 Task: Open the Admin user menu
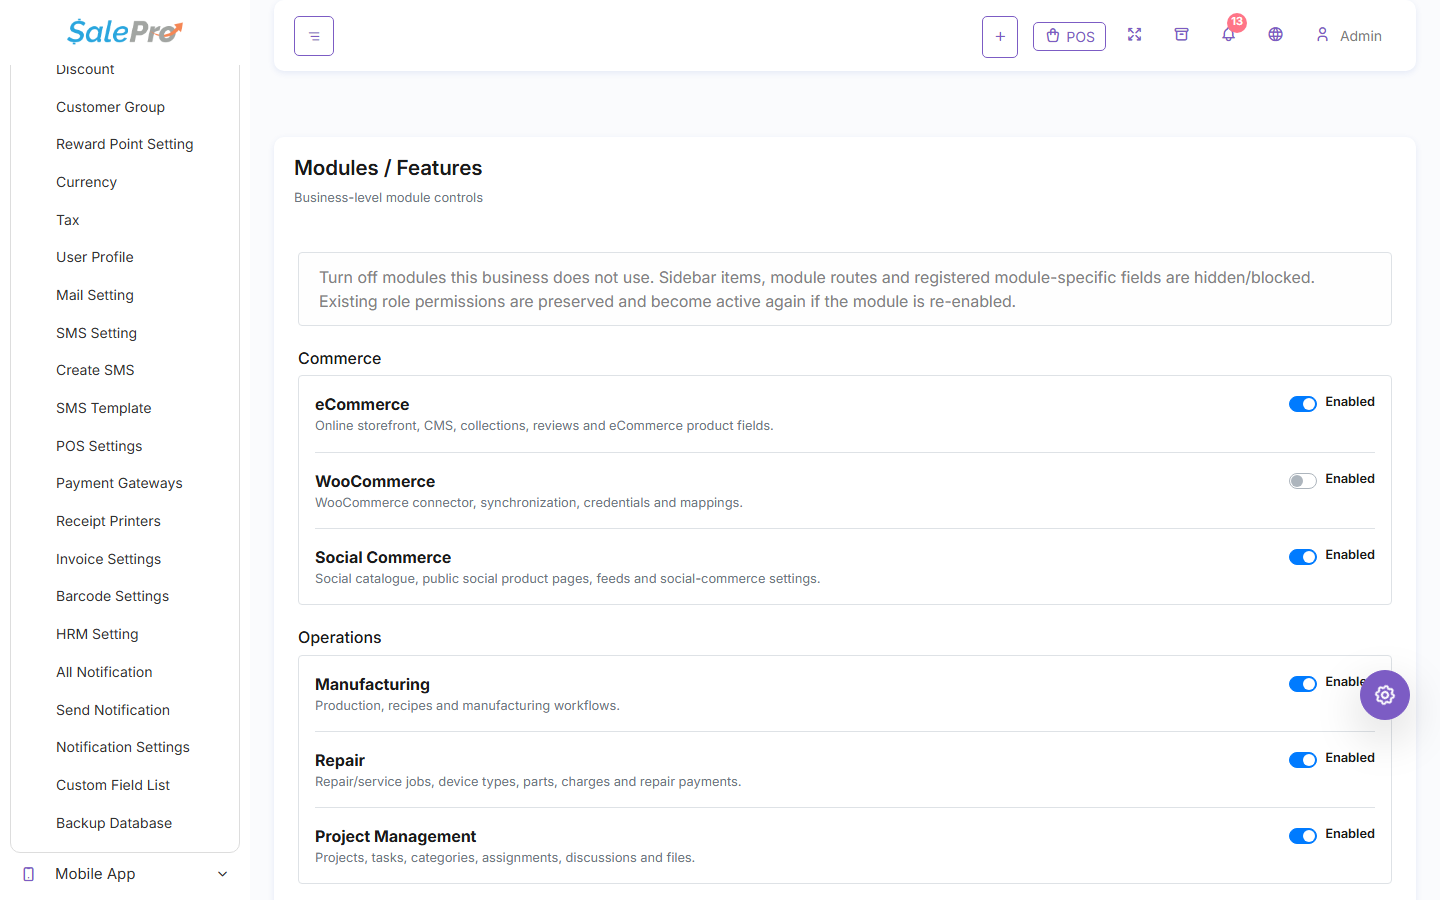point(1348,36)
